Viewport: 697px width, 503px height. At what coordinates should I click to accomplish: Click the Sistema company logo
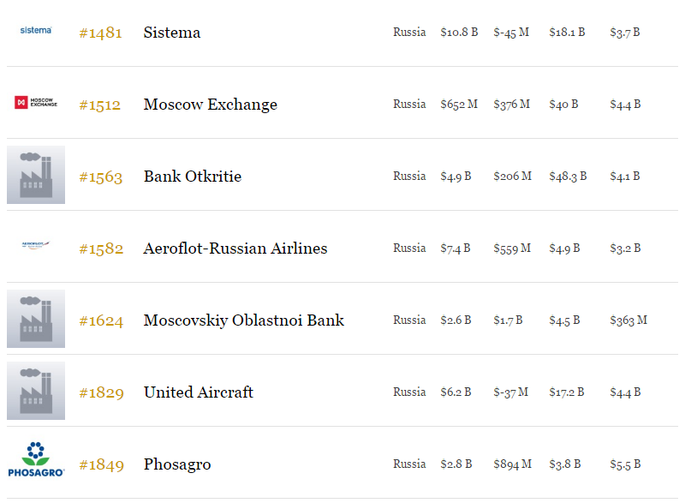pos(36,31)
